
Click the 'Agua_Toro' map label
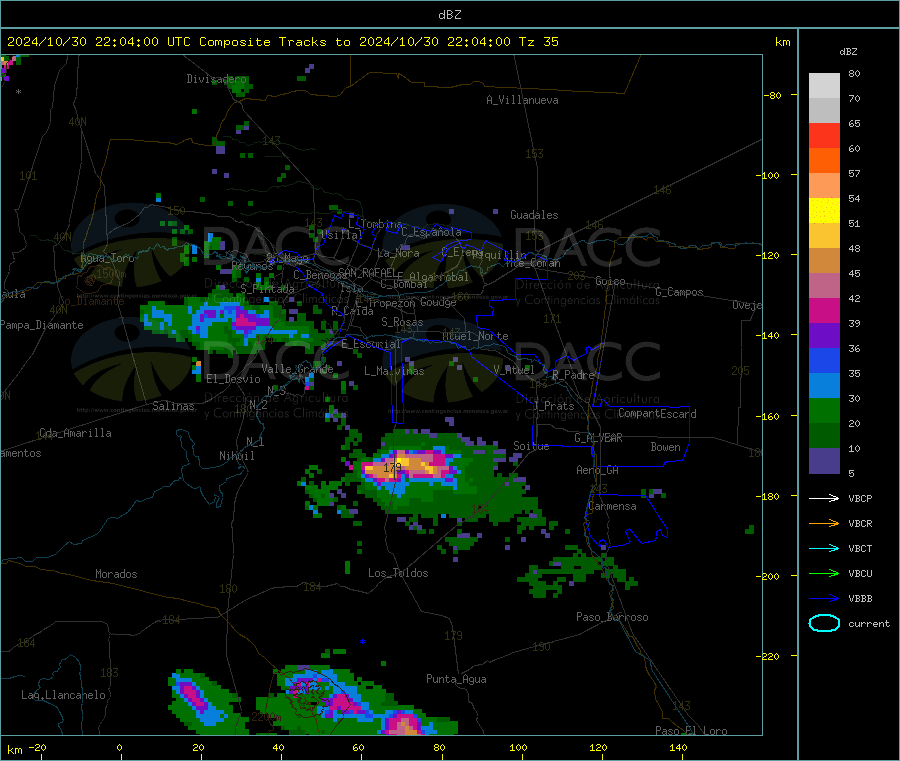coord(107,258)
